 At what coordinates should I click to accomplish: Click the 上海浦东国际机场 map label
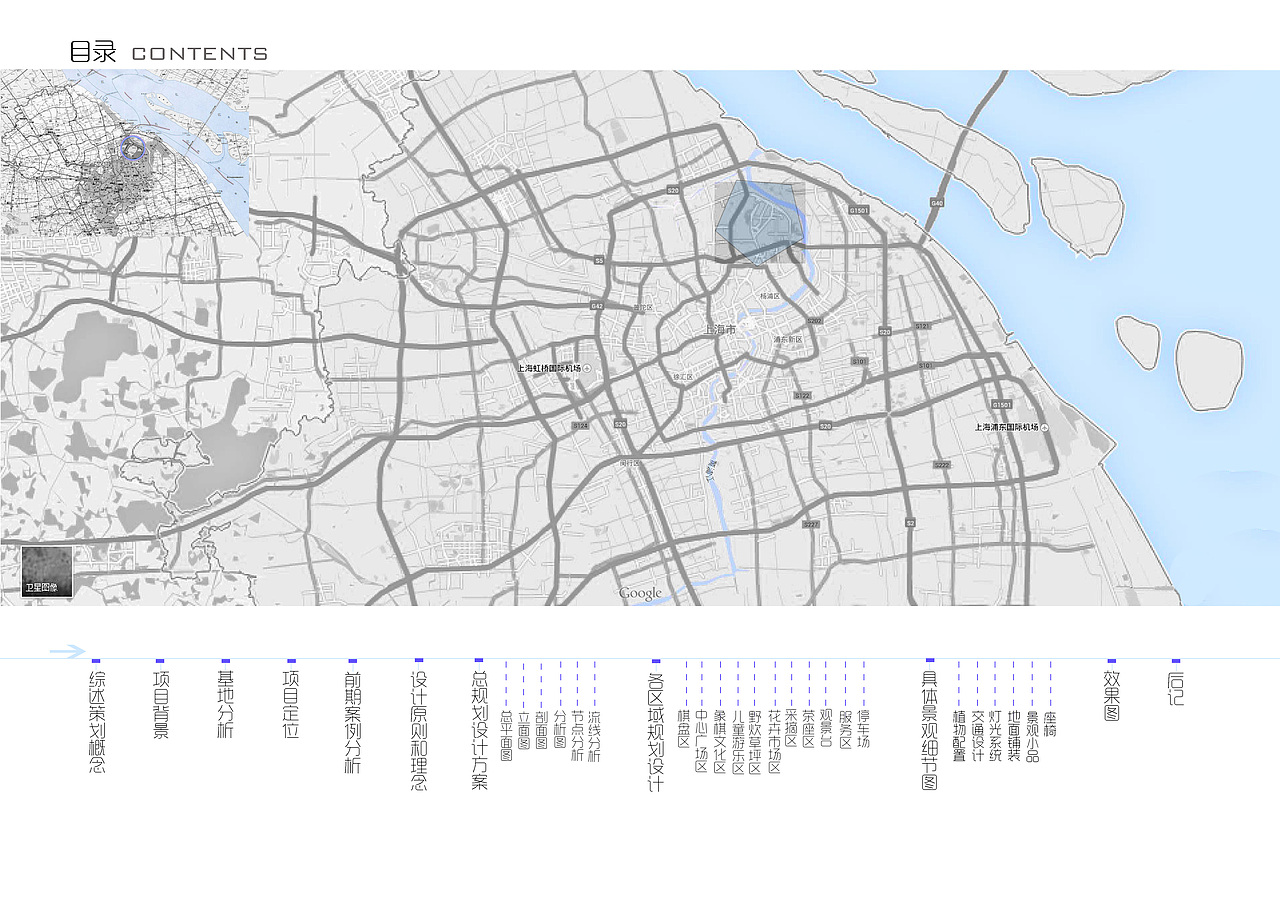click(1008, 427)
